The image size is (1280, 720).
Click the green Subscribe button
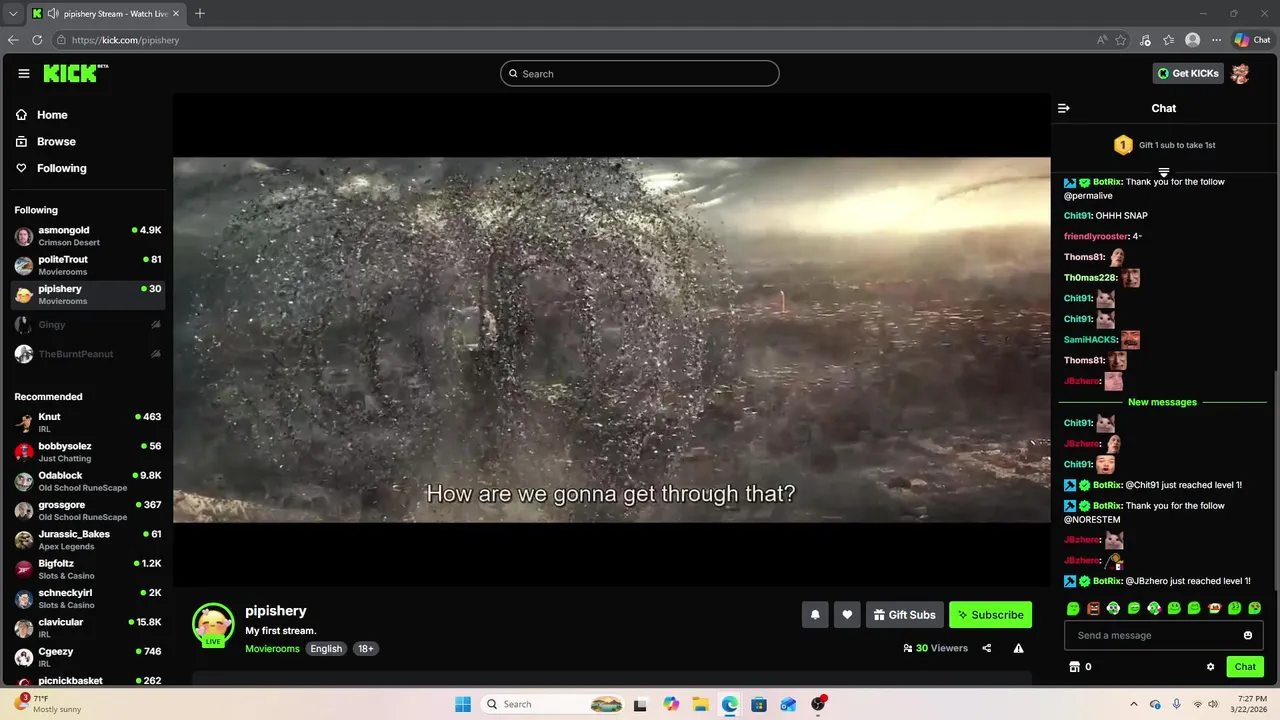tap(990, 615)
